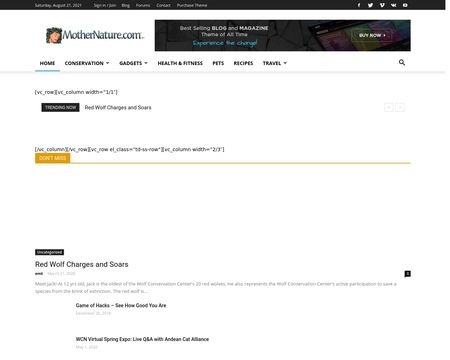Click Buy Now on banner ad
450x360 pixels.
tap(372, 35)
